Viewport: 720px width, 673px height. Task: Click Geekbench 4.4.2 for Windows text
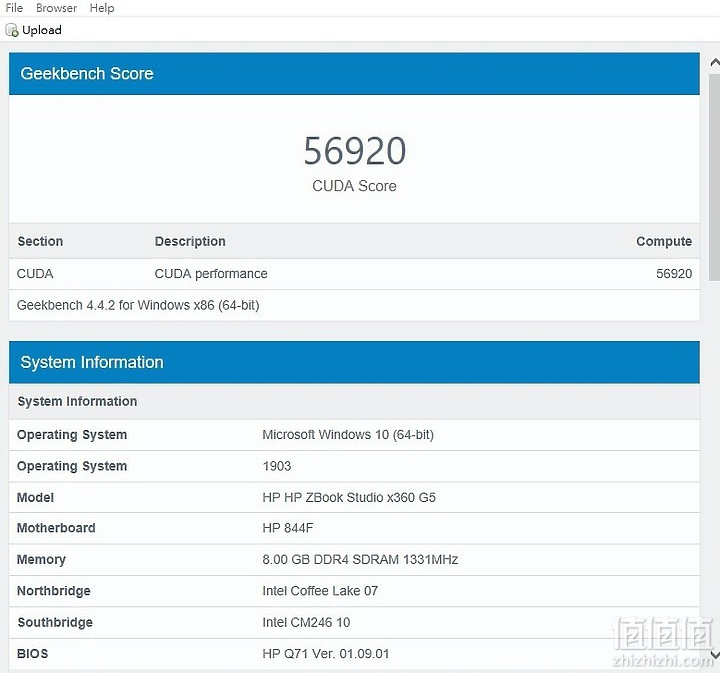[x=138, y=305]
